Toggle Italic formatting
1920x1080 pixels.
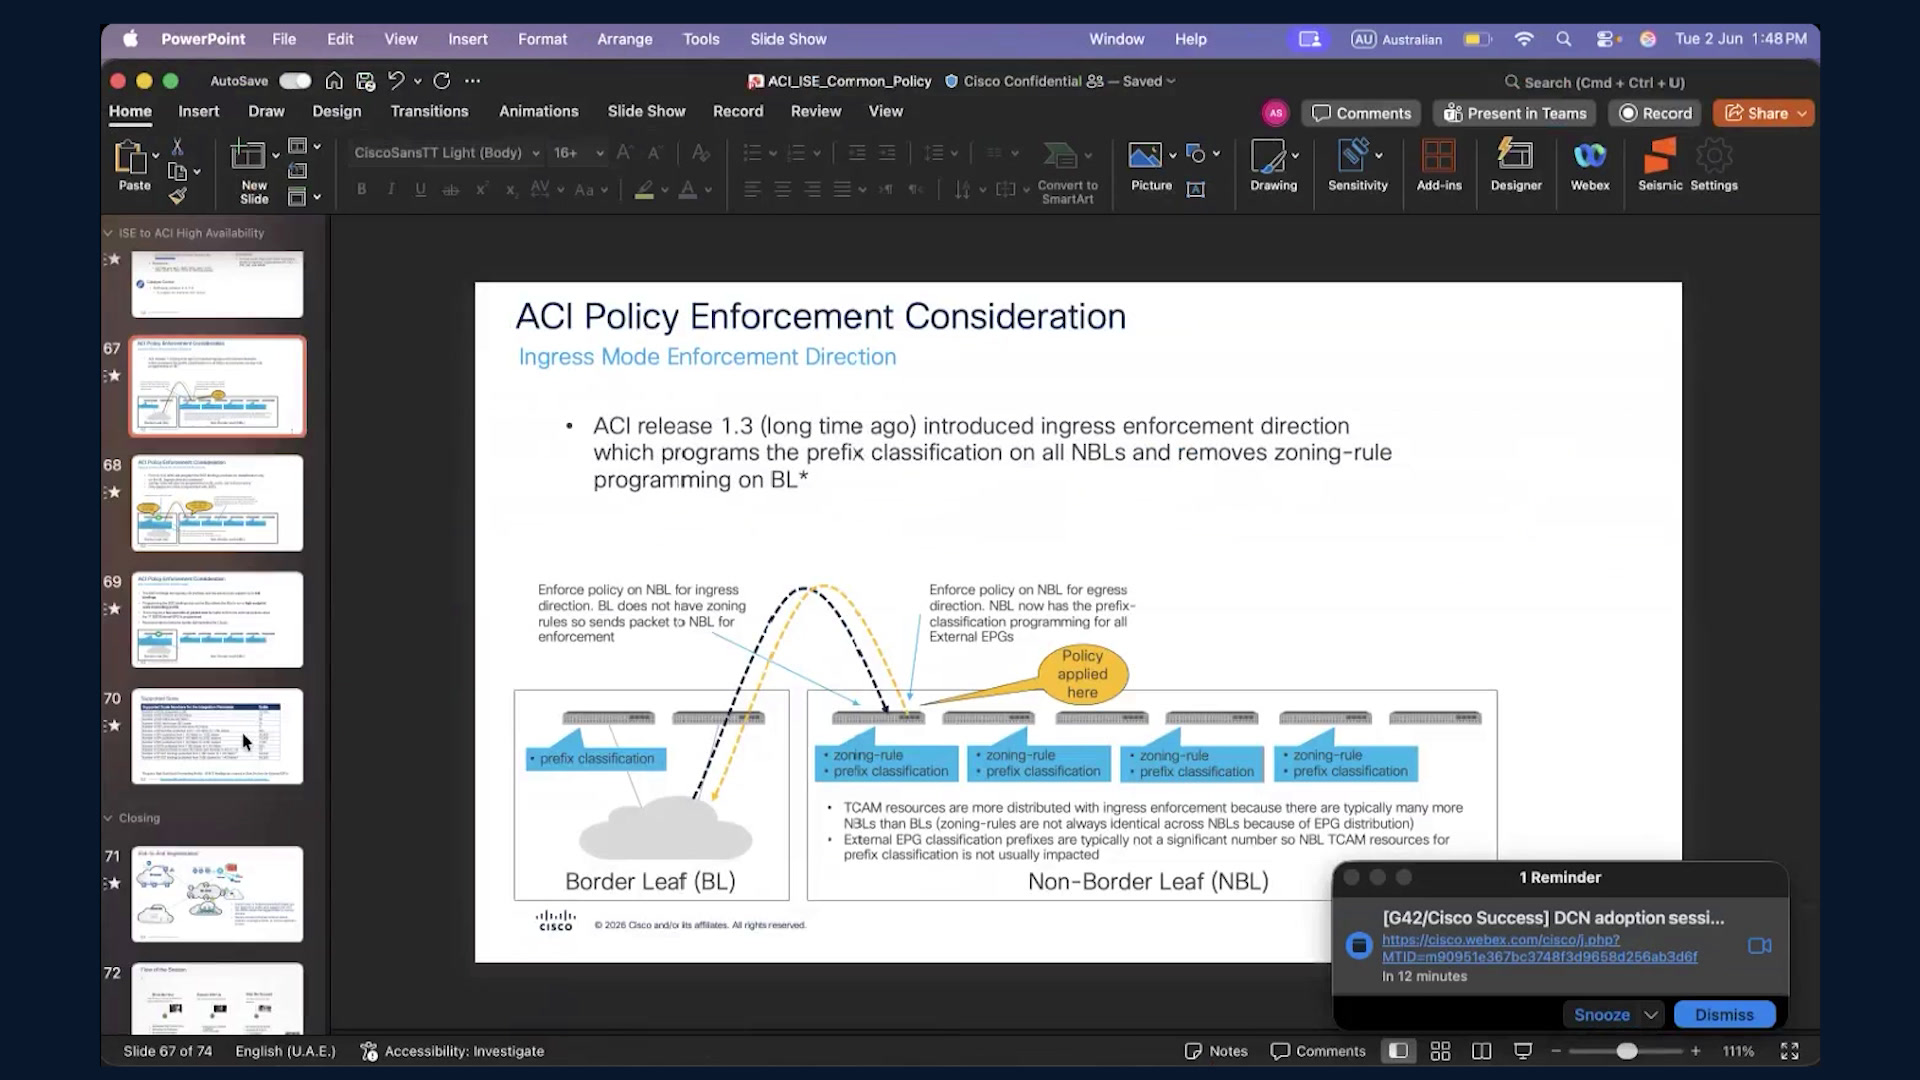391,189
